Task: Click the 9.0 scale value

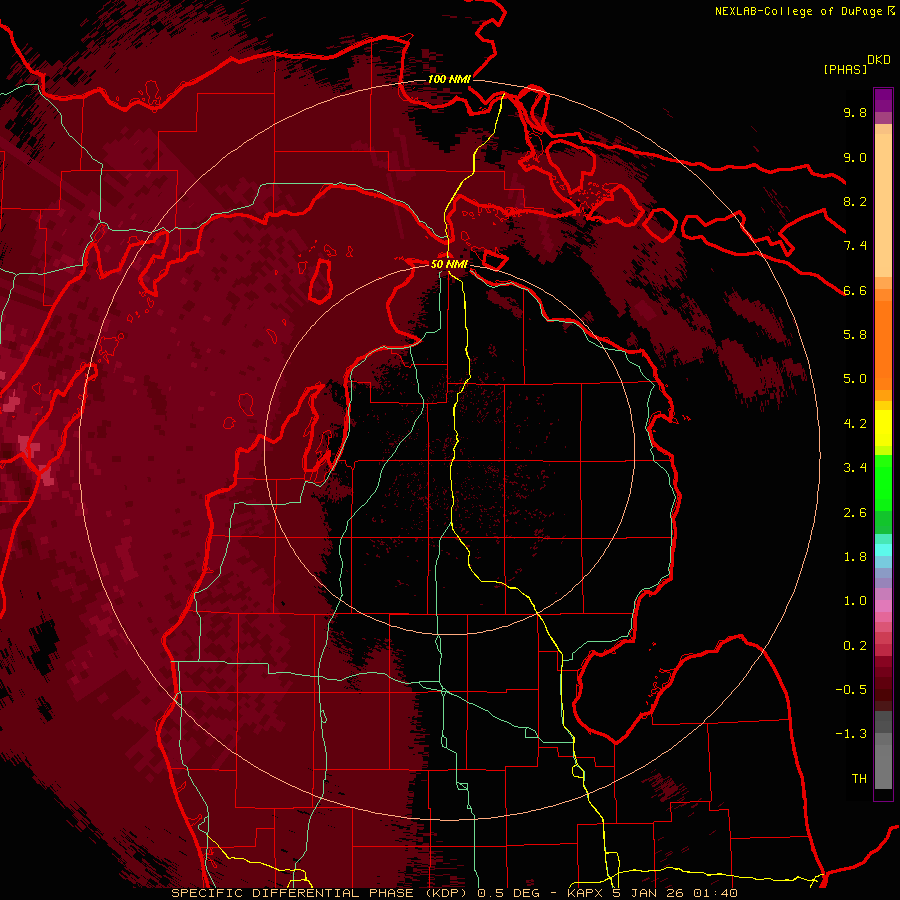Action: tap(855, 157)
